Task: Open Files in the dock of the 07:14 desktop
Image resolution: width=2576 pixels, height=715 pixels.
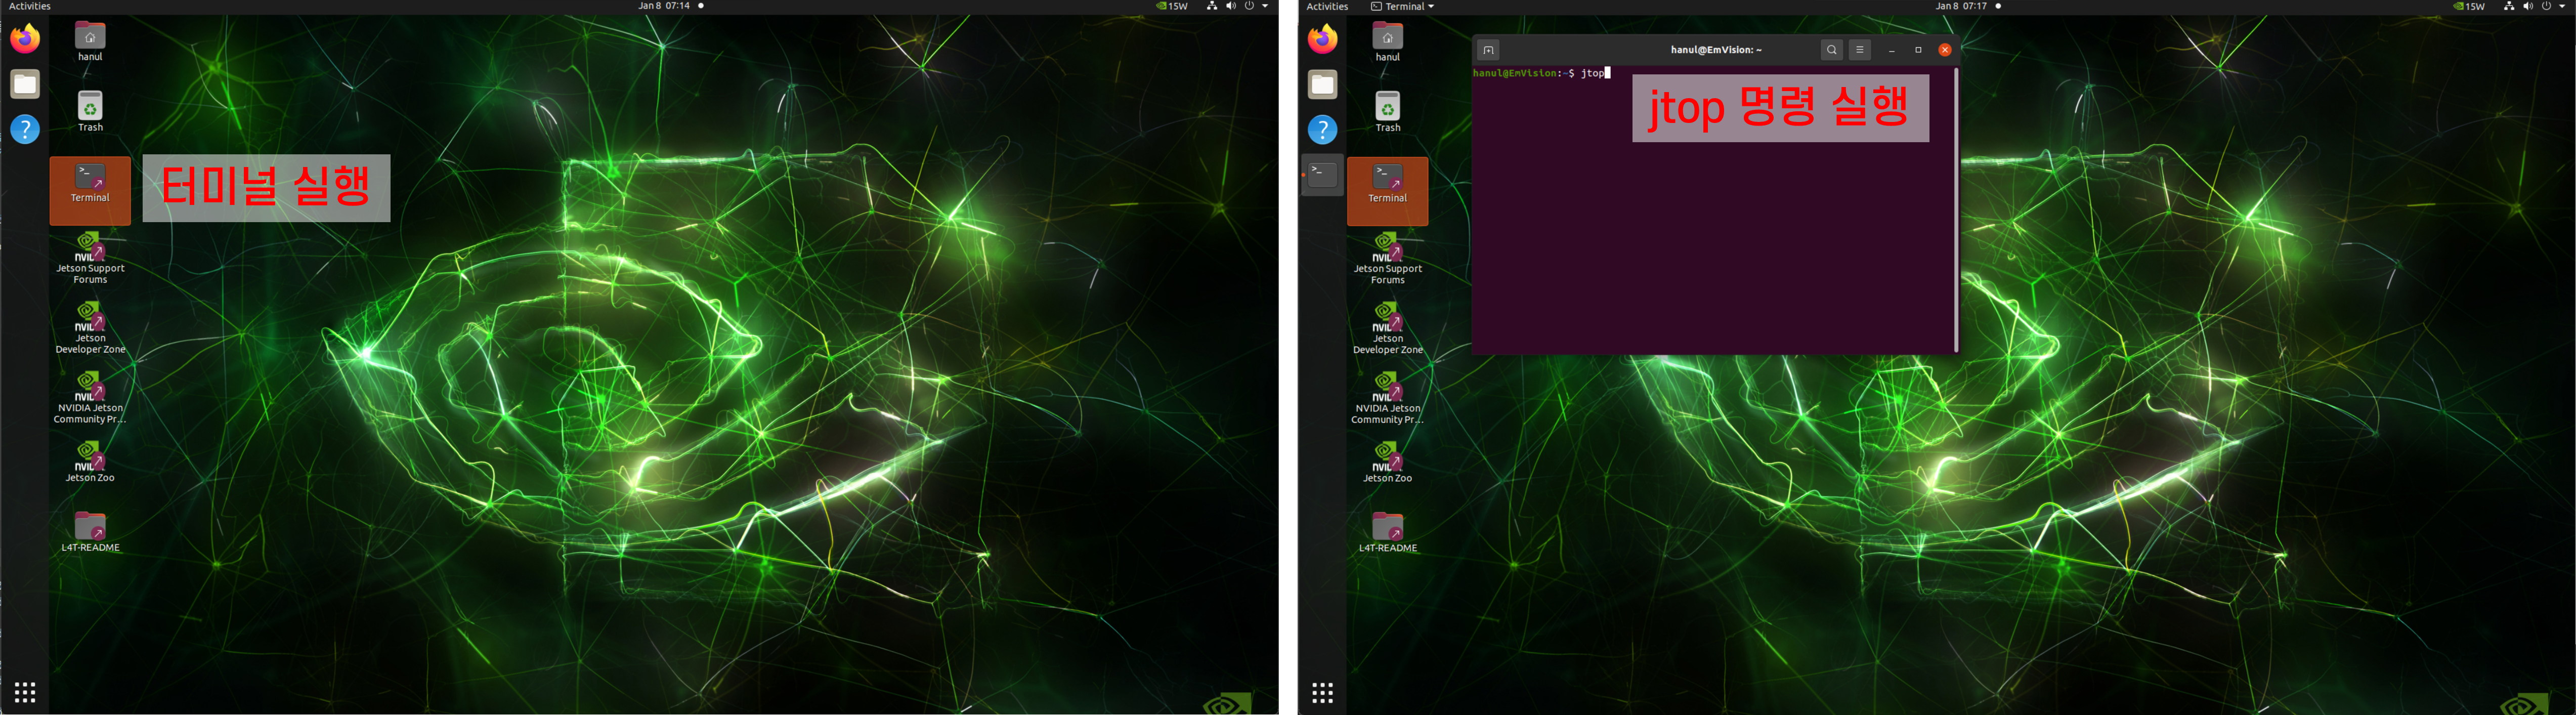Action: pos(25,84)
